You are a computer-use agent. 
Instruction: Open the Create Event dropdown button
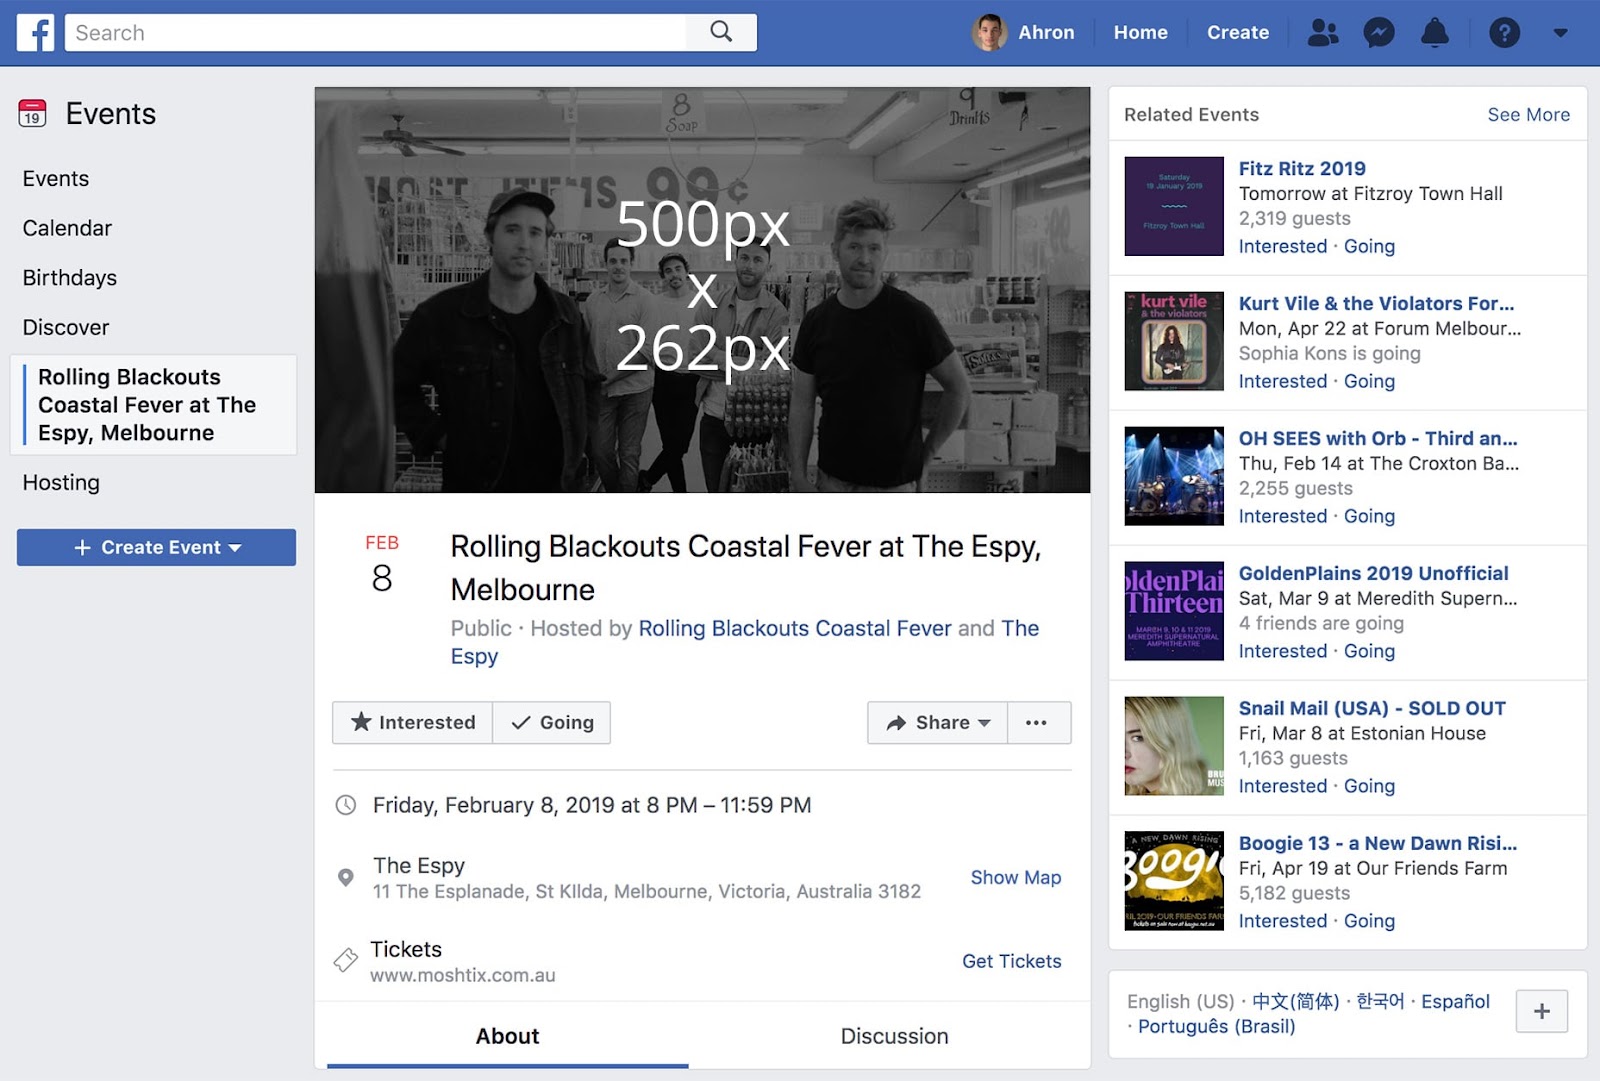click(156, 548)
